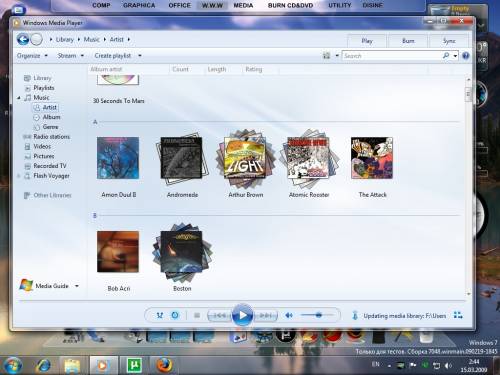
Task: Expand the Create playlist dropdown arrow
Action: pos(140,56)
